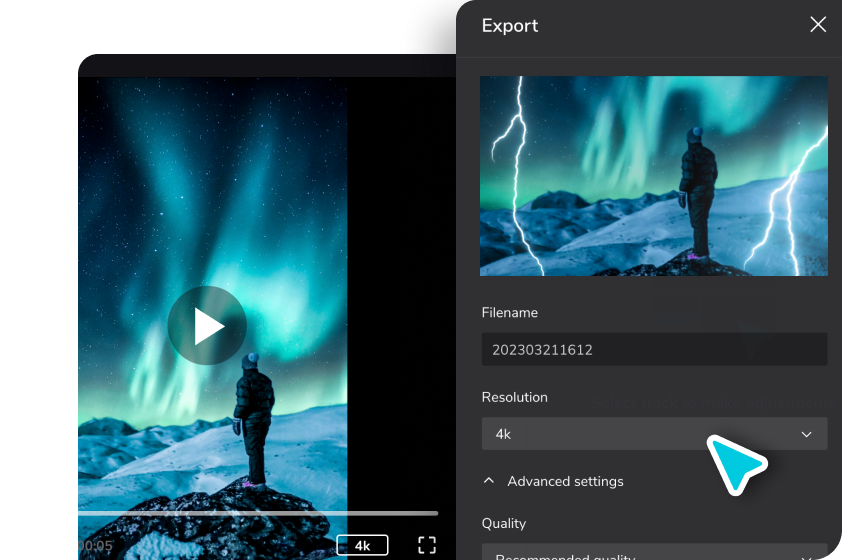Click the 4k badge in the player bar

[x=362, y=545]
